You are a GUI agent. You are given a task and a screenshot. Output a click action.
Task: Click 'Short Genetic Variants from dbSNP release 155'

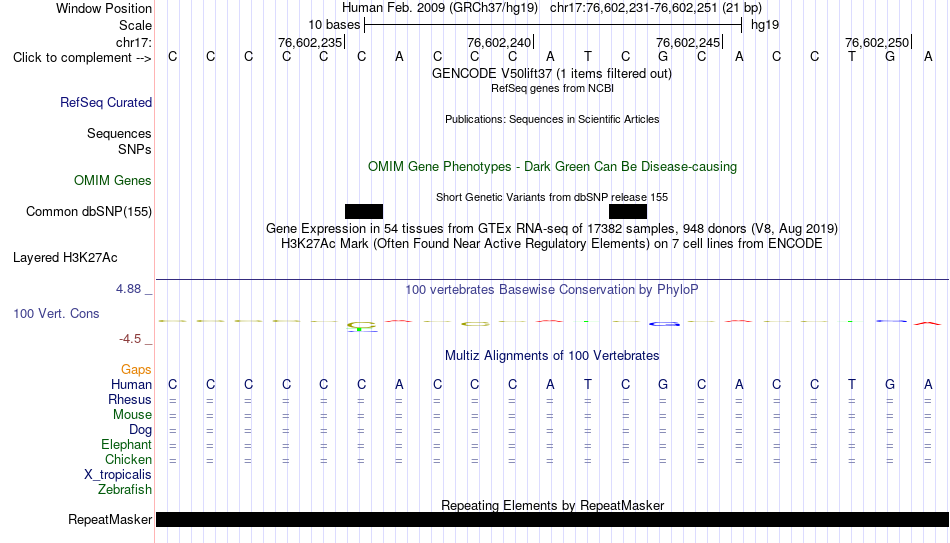552,197
